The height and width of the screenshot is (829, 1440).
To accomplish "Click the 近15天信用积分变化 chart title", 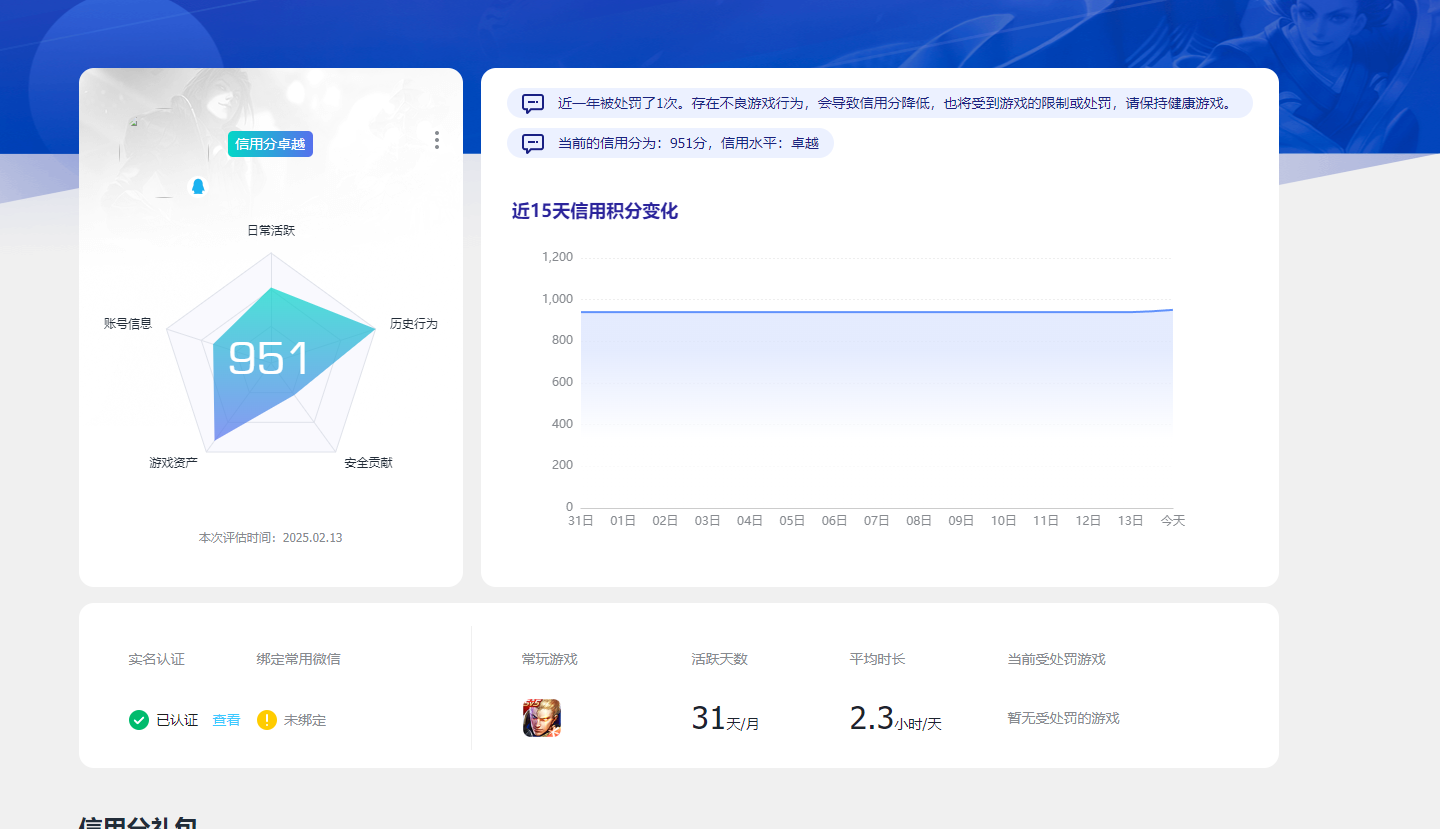I will (x=595, y=211).
